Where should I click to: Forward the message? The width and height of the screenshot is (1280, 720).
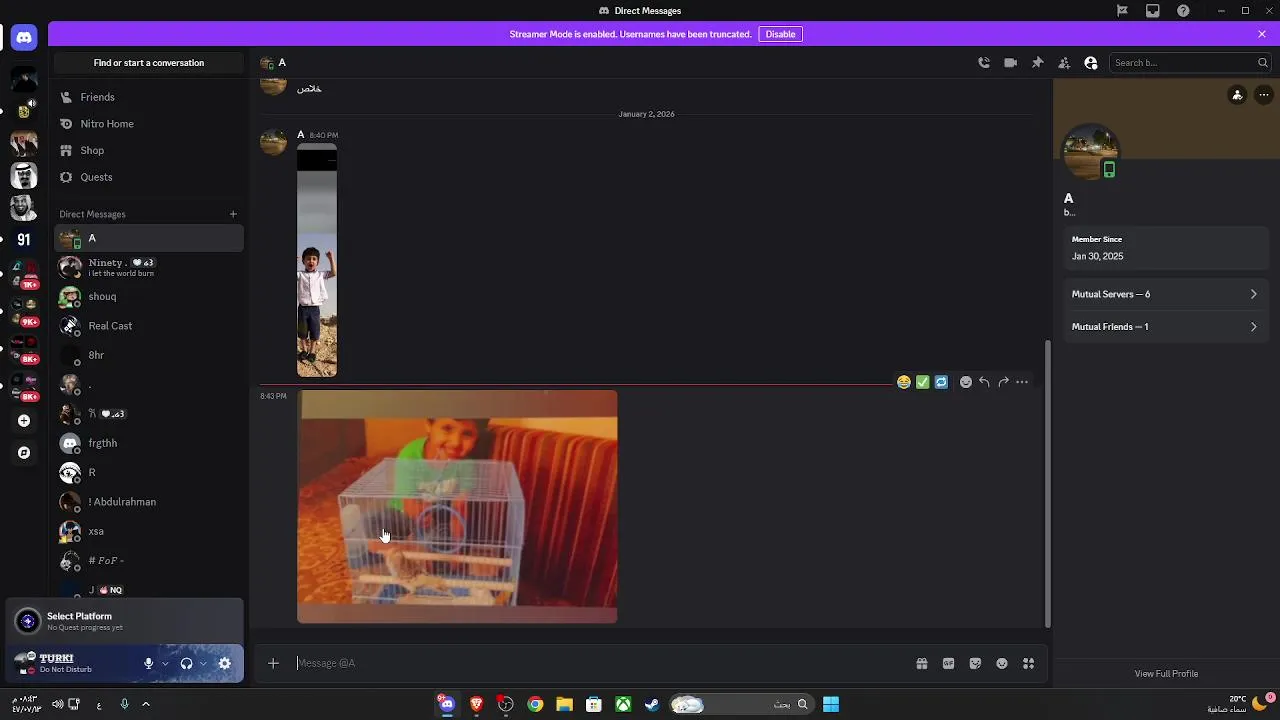[1003, 382]
